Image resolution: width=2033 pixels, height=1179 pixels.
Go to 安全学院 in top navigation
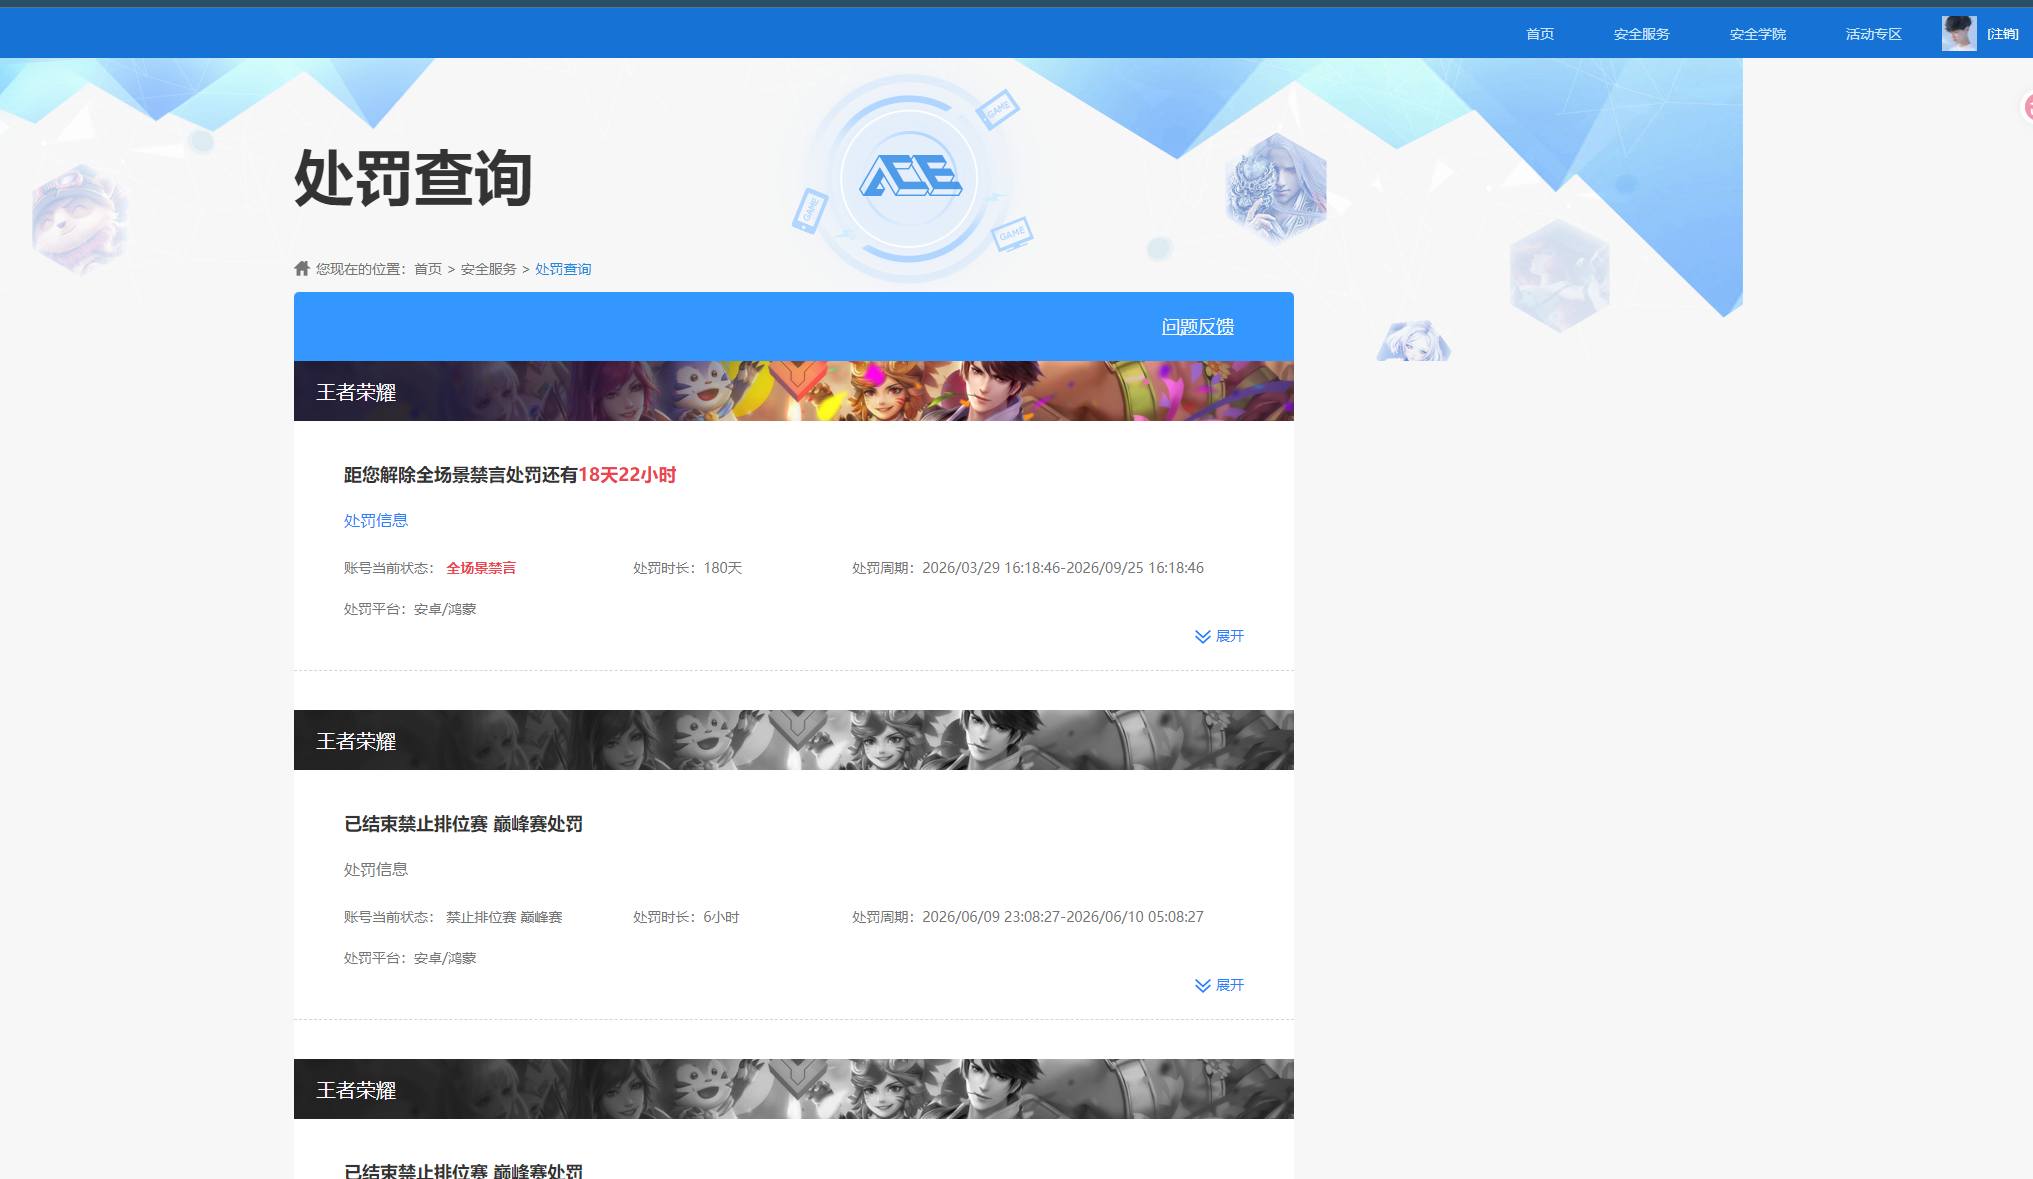1757,34
